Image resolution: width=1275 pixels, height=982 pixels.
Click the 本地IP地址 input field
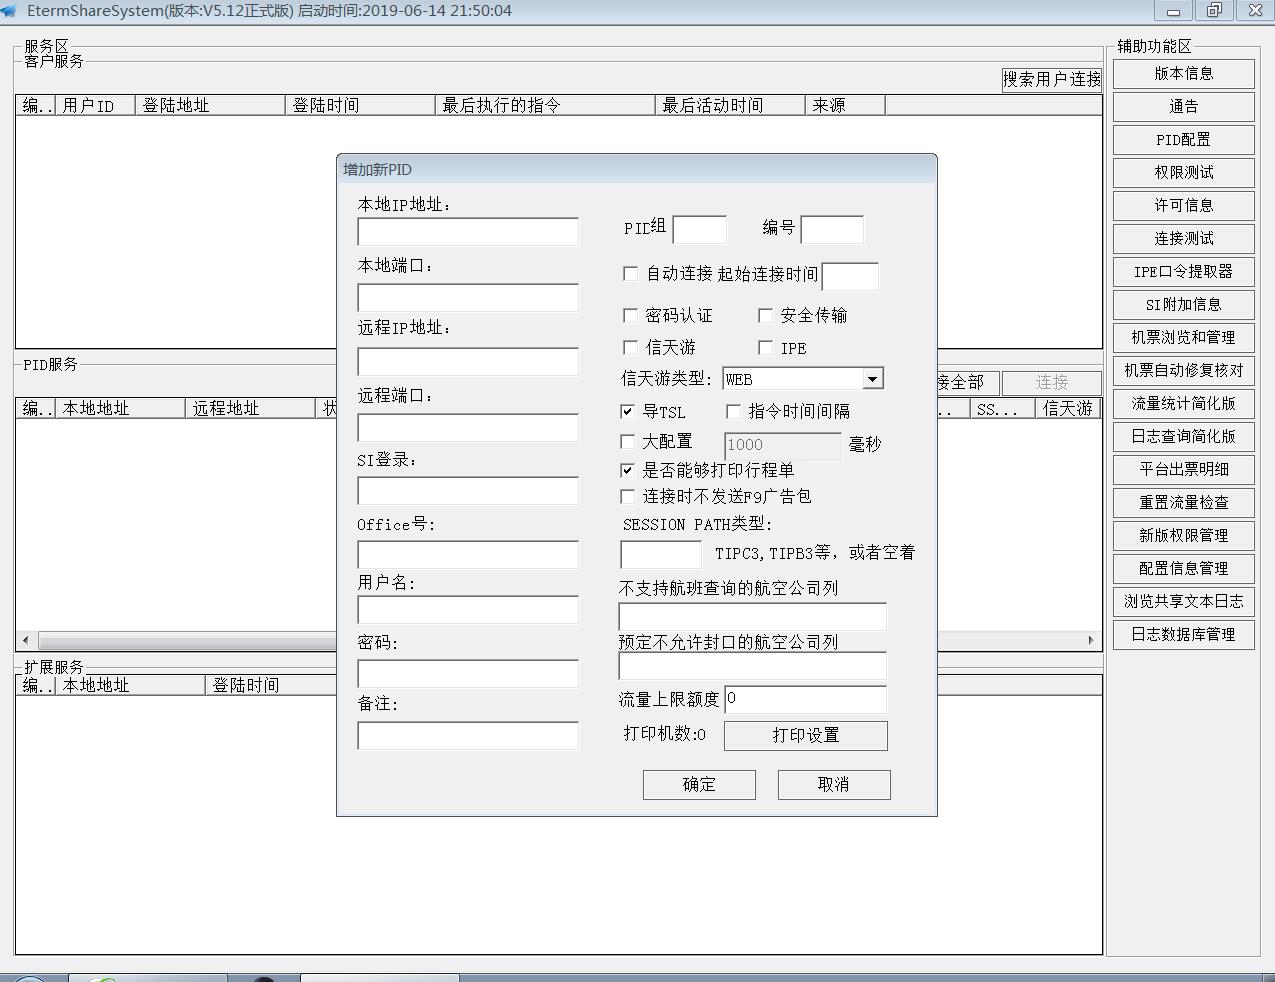[467, 231]
